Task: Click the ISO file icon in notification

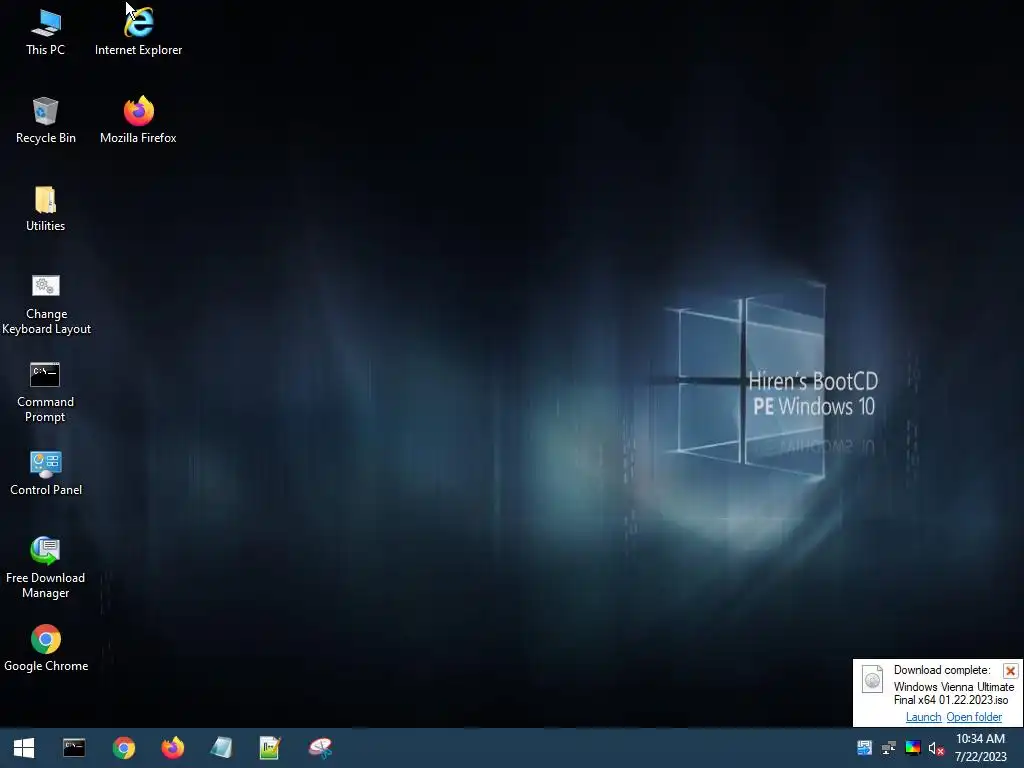Action: [872, 680]
